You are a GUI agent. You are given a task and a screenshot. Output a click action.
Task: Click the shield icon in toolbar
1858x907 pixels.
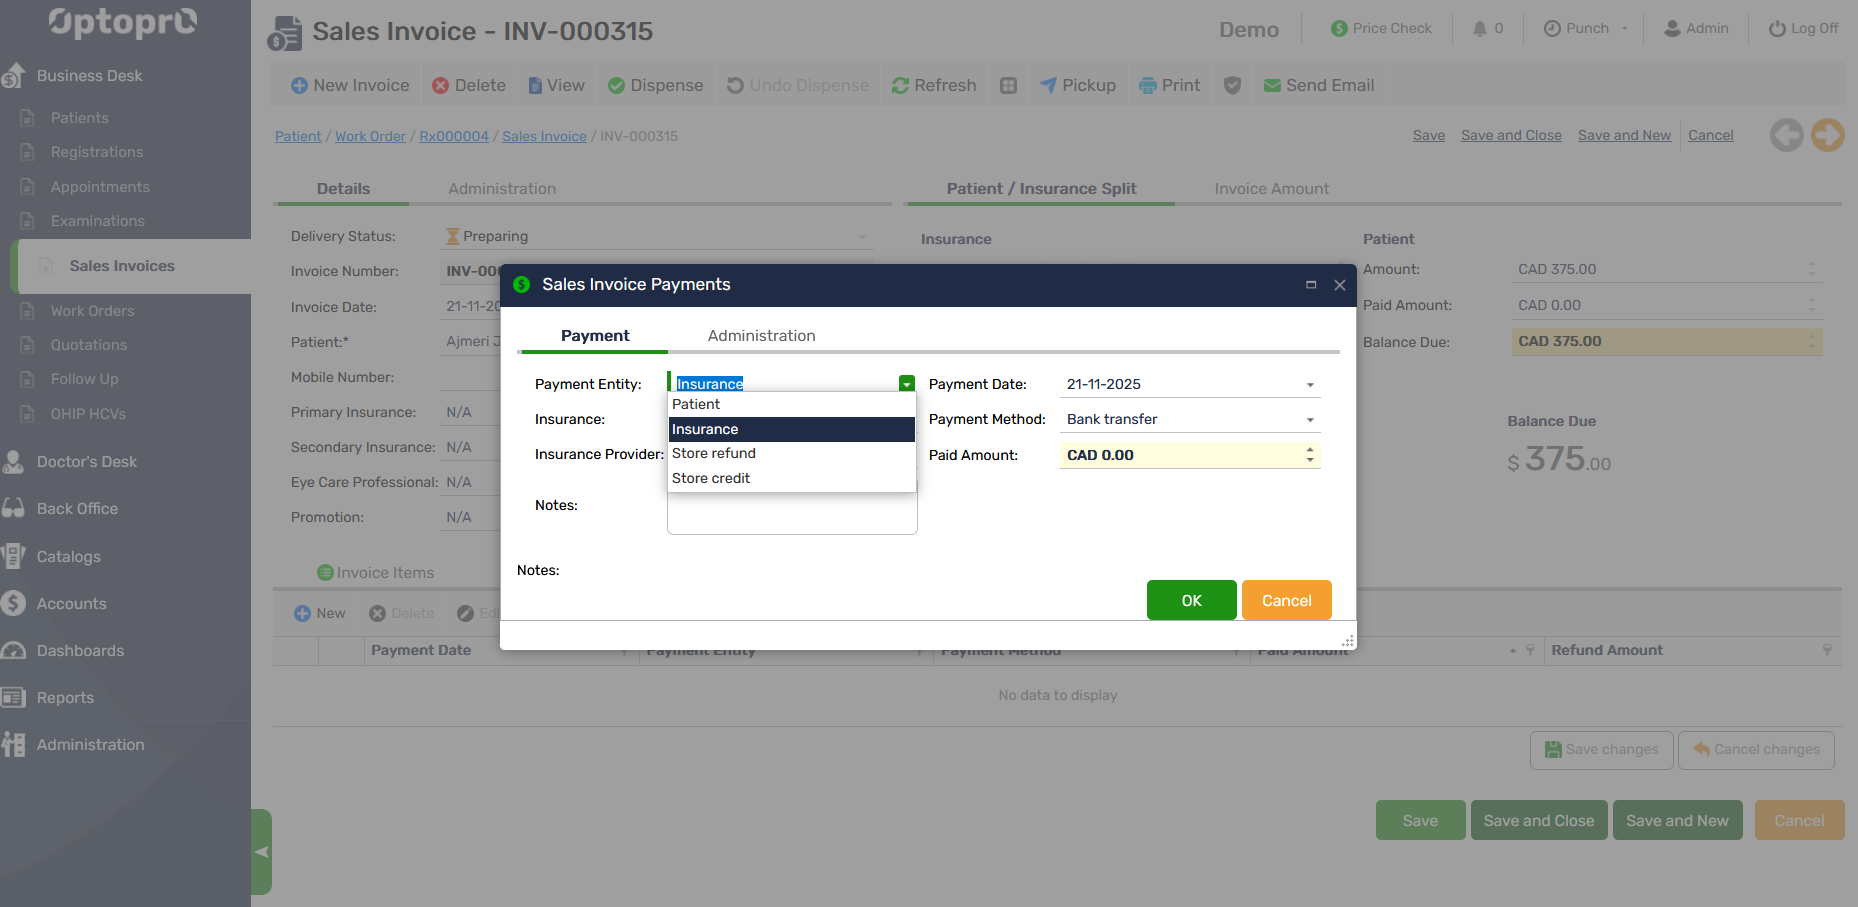[x=1232, y=86]
